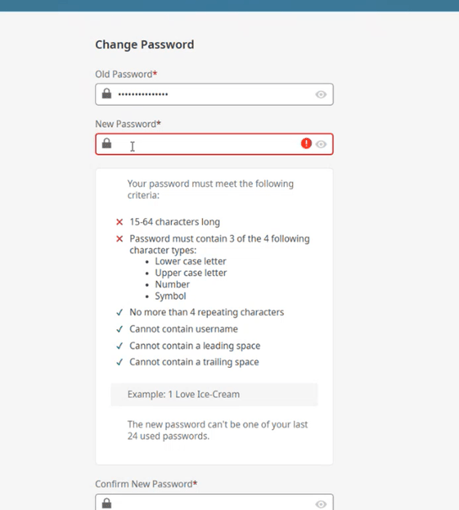The height and width of the screenshot is (510, 459).
Task: Focus the Old Password input field
Action: 214,94
